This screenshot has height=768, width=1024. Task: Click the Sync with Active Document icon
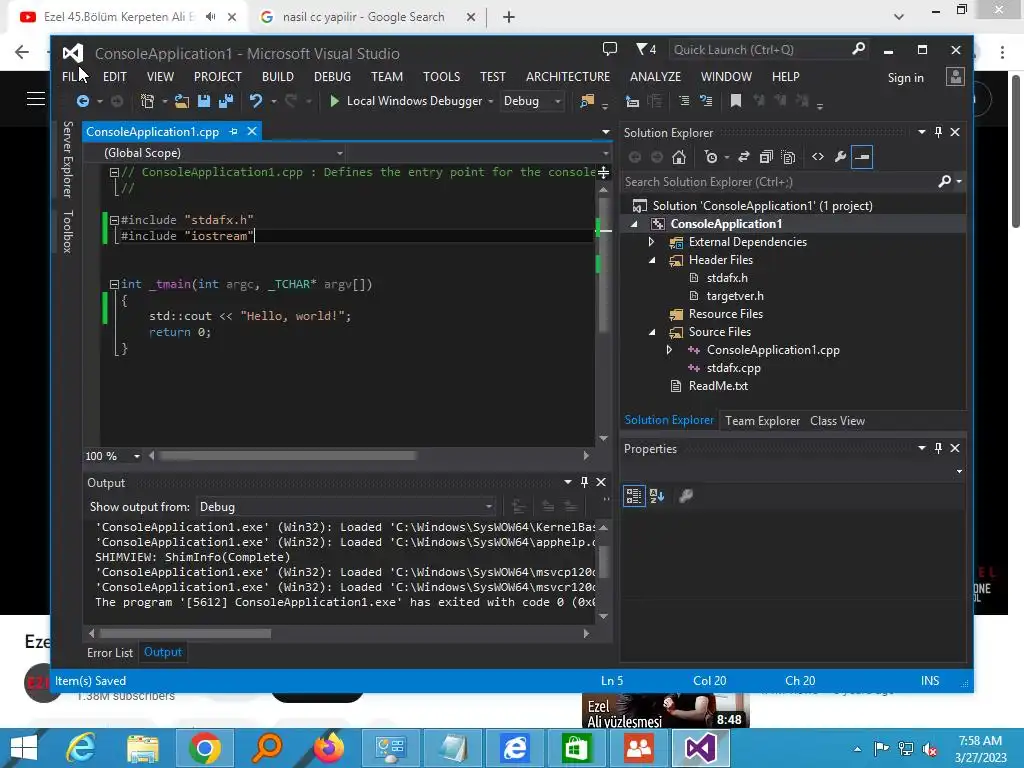[744, 157]
